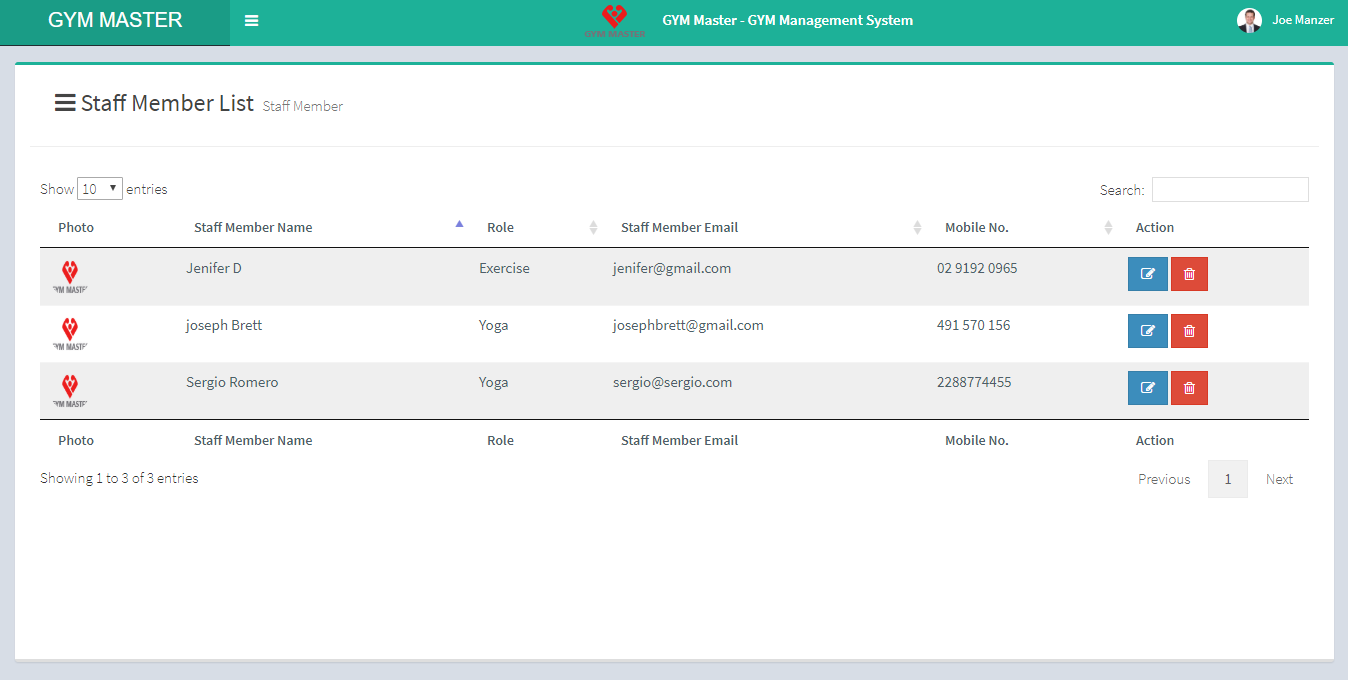Click the Next pagination button
Screen dimensions: 1348x680
[1279, 479]
